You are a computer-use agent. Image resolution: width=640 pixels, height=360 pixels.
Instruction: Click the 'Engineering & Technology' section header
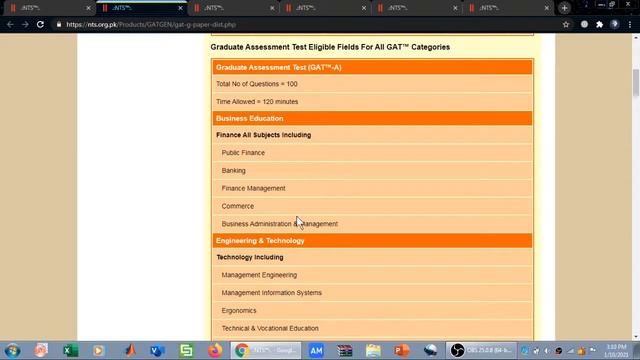click(372, 241)
